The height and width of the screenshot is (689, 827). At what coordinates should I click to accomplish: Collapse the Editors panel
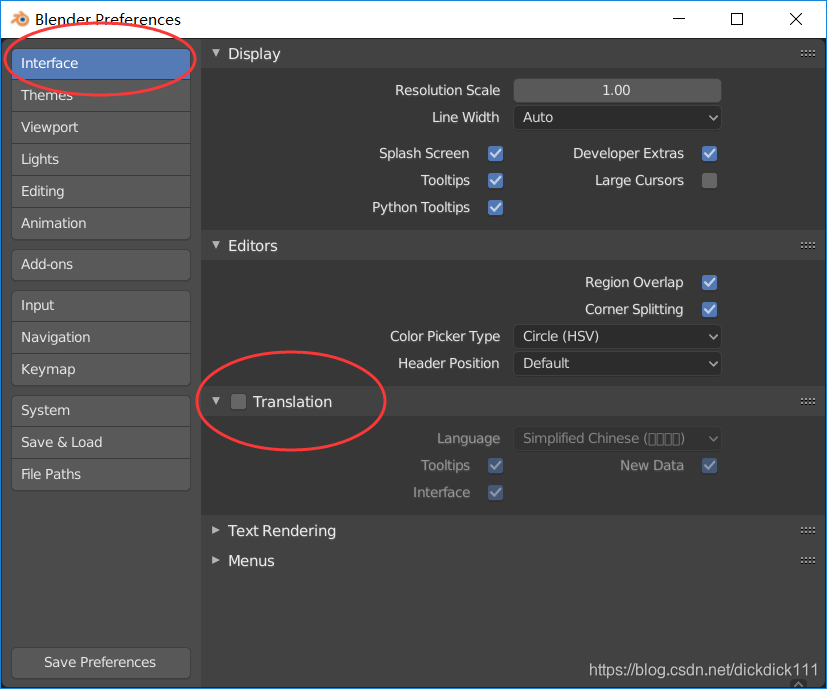point(216,245)
